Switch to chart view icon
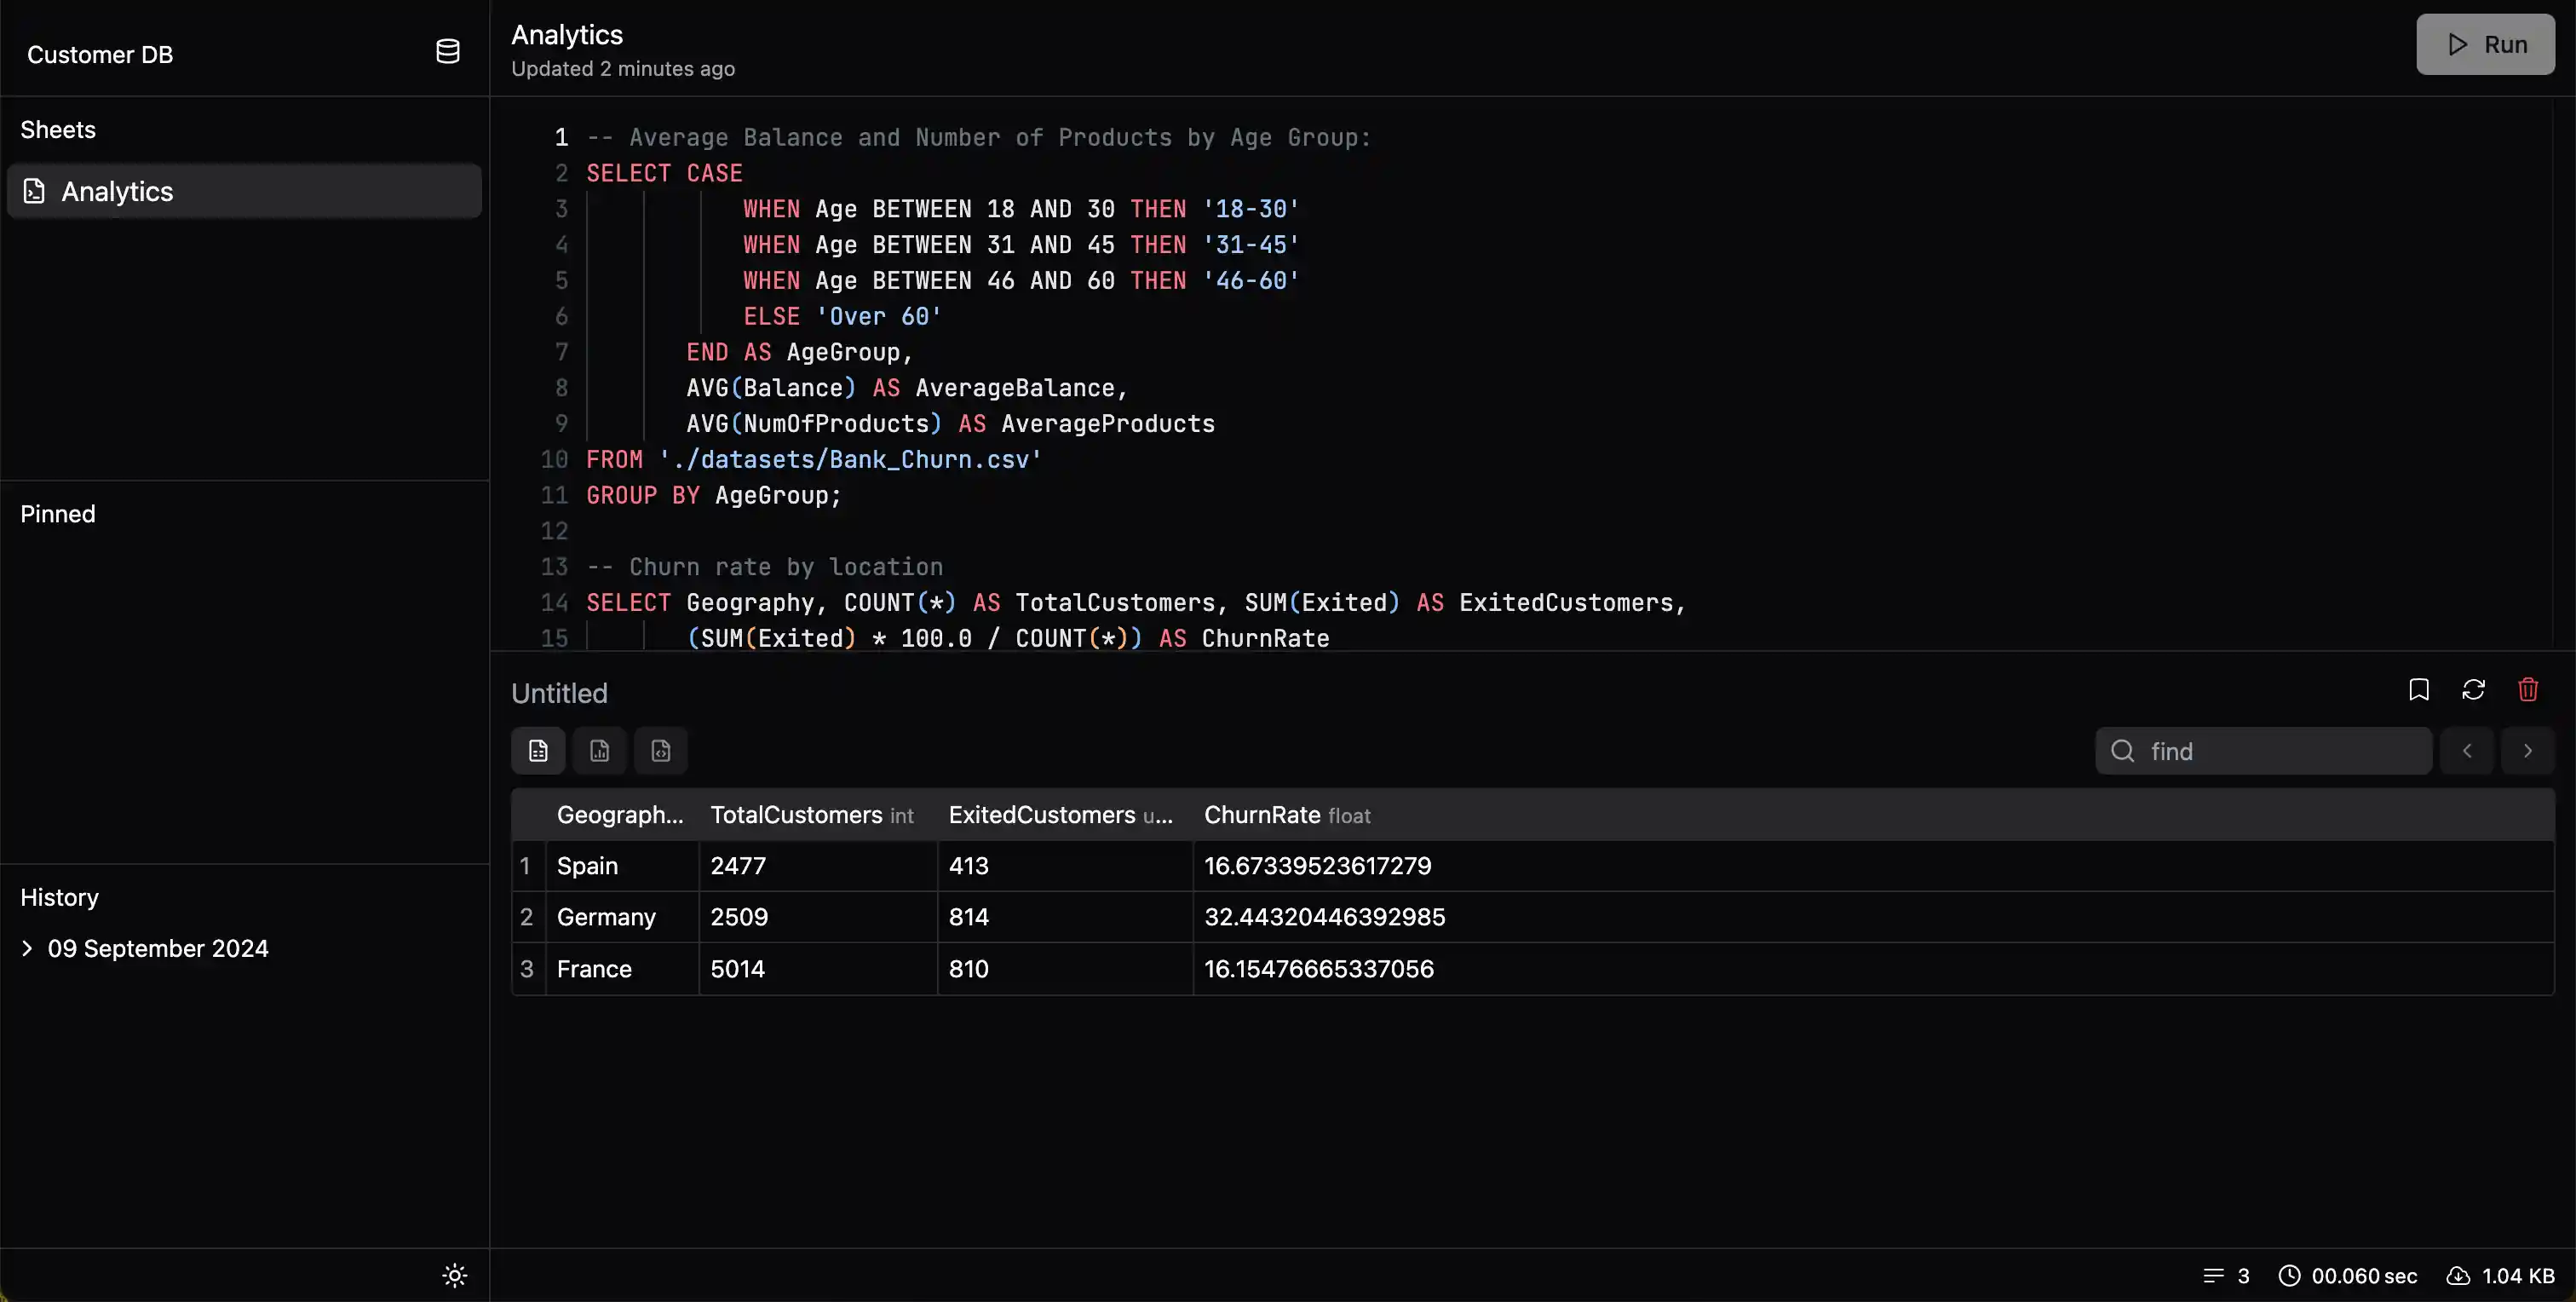Image resolution: width=2576 pixels, height=1302 pixels. [x=600, y=751]
